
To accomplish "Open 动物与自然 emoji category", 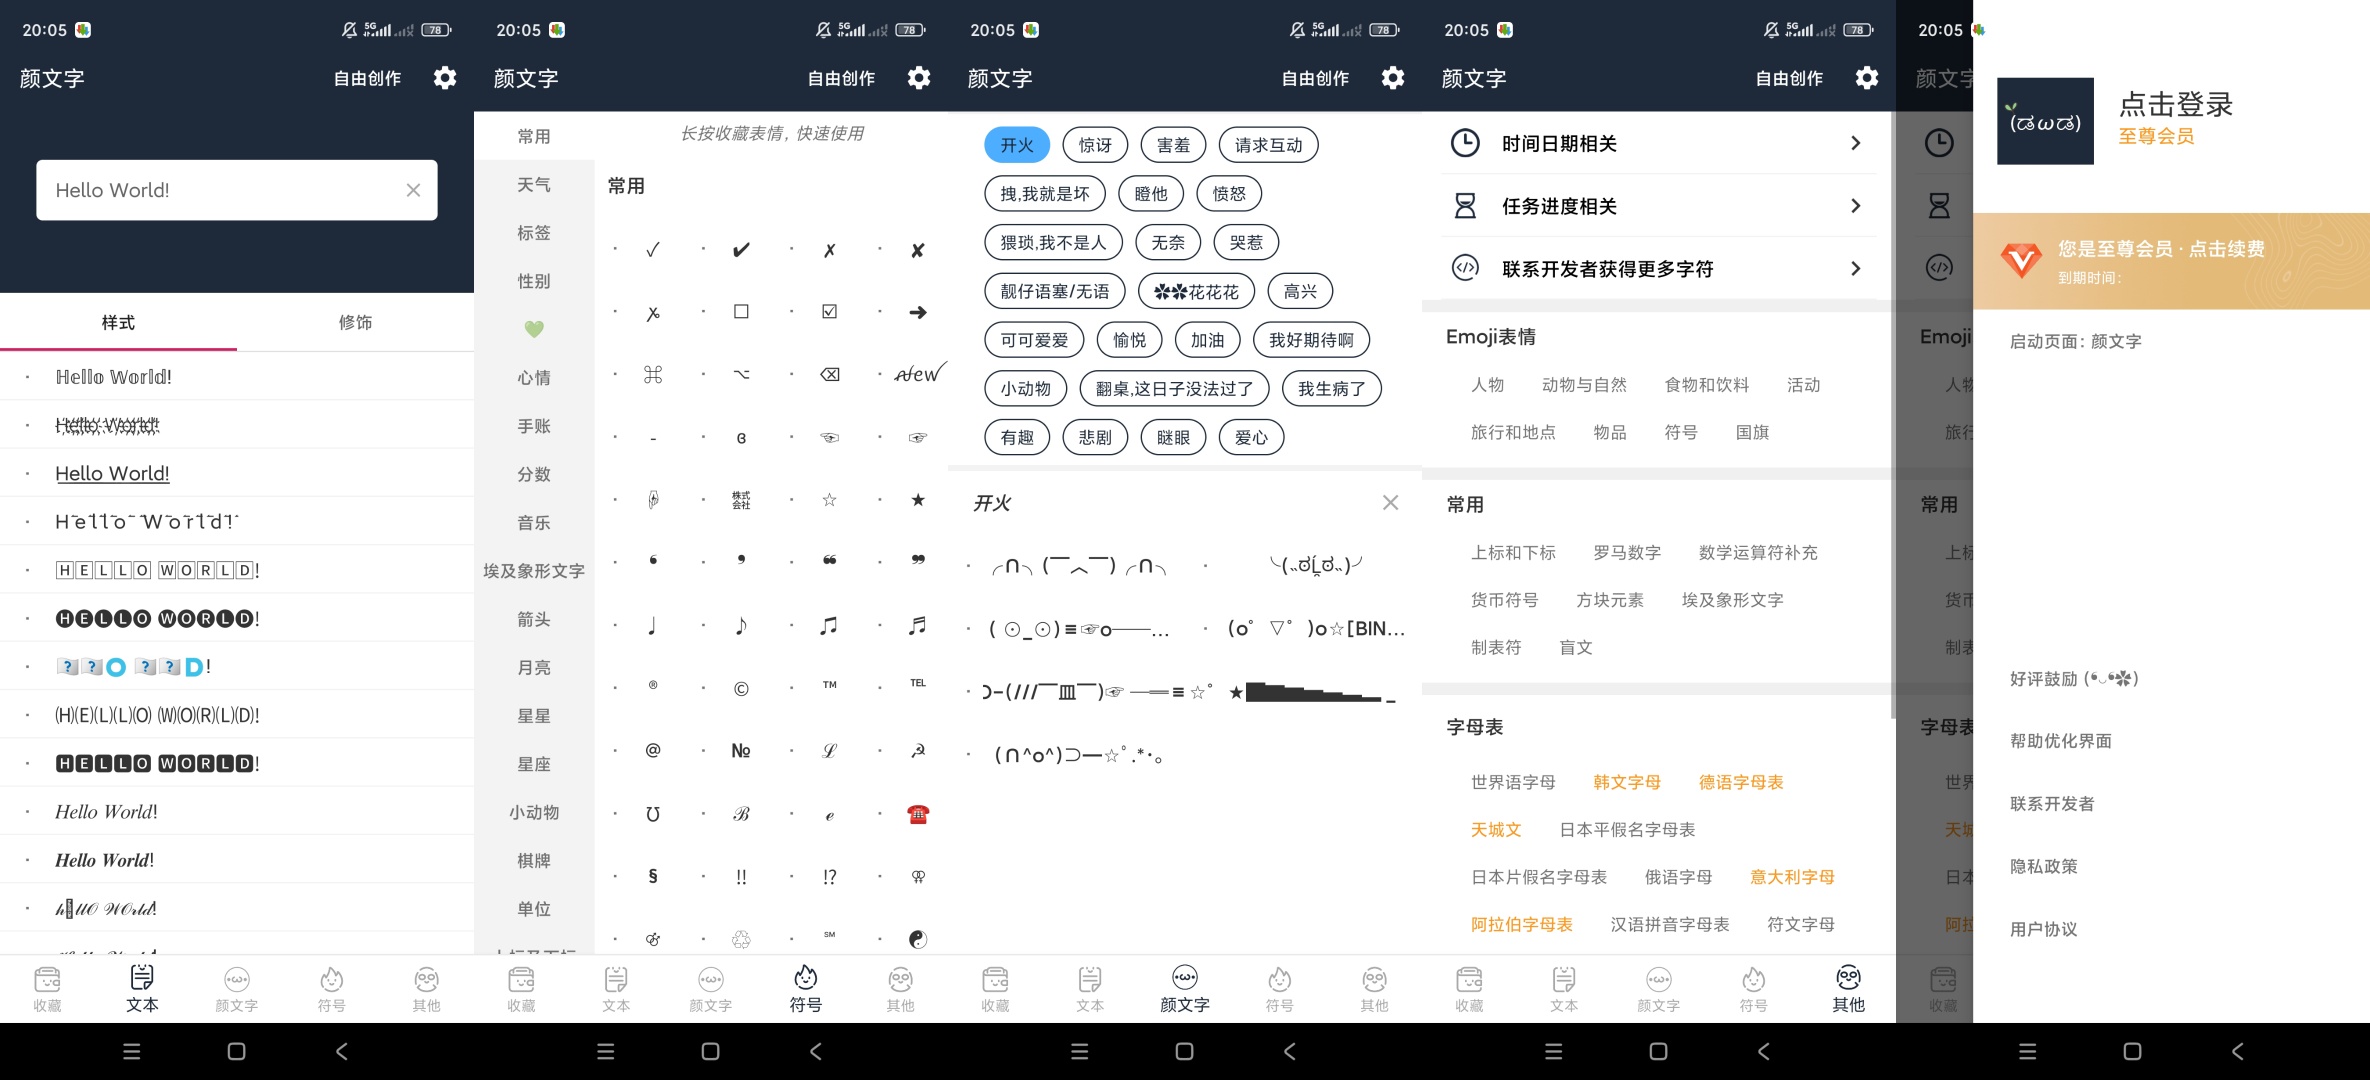I will 1584,385.
